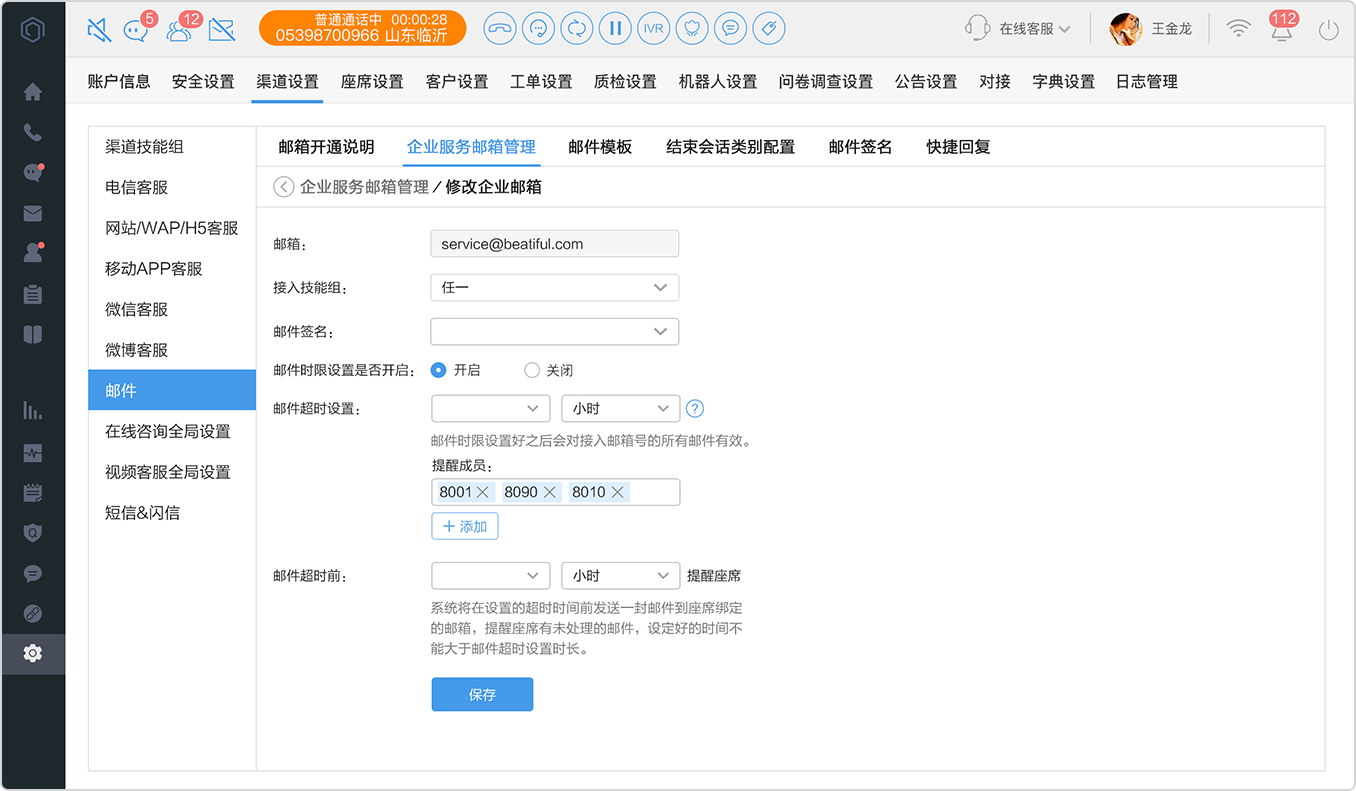Click the 保存 button
Screen dimensions: 1356x791
[482, 695]
